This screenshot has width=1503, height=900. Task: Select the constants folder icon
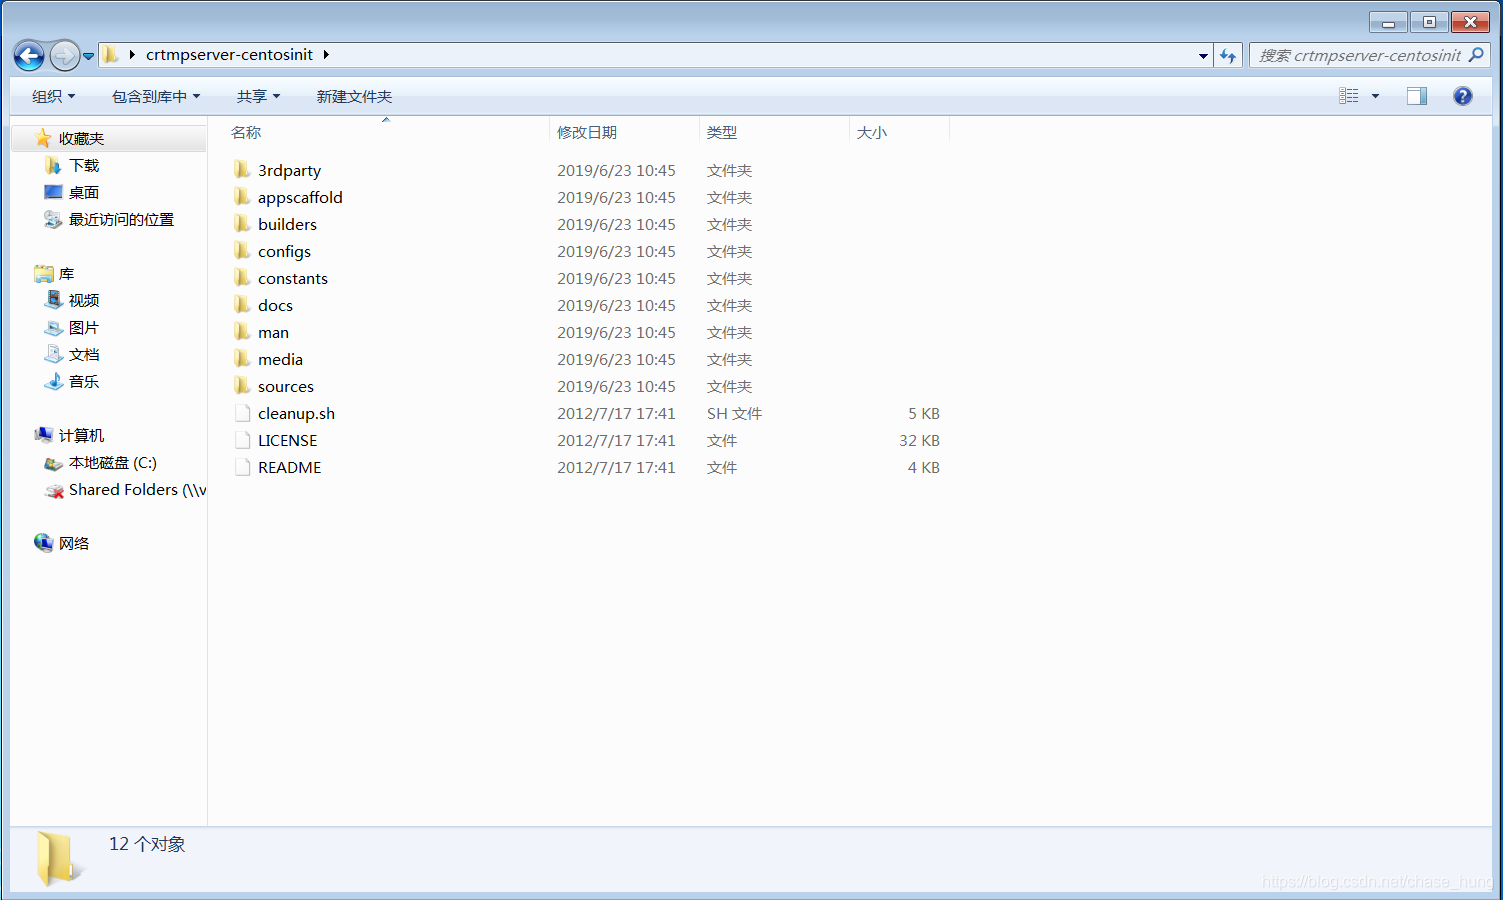coord(242,278)
